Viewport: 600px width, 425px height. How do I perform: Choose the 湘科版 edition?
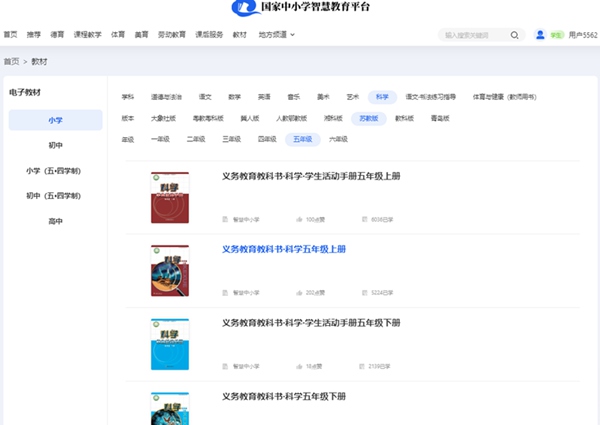point(333,118)
